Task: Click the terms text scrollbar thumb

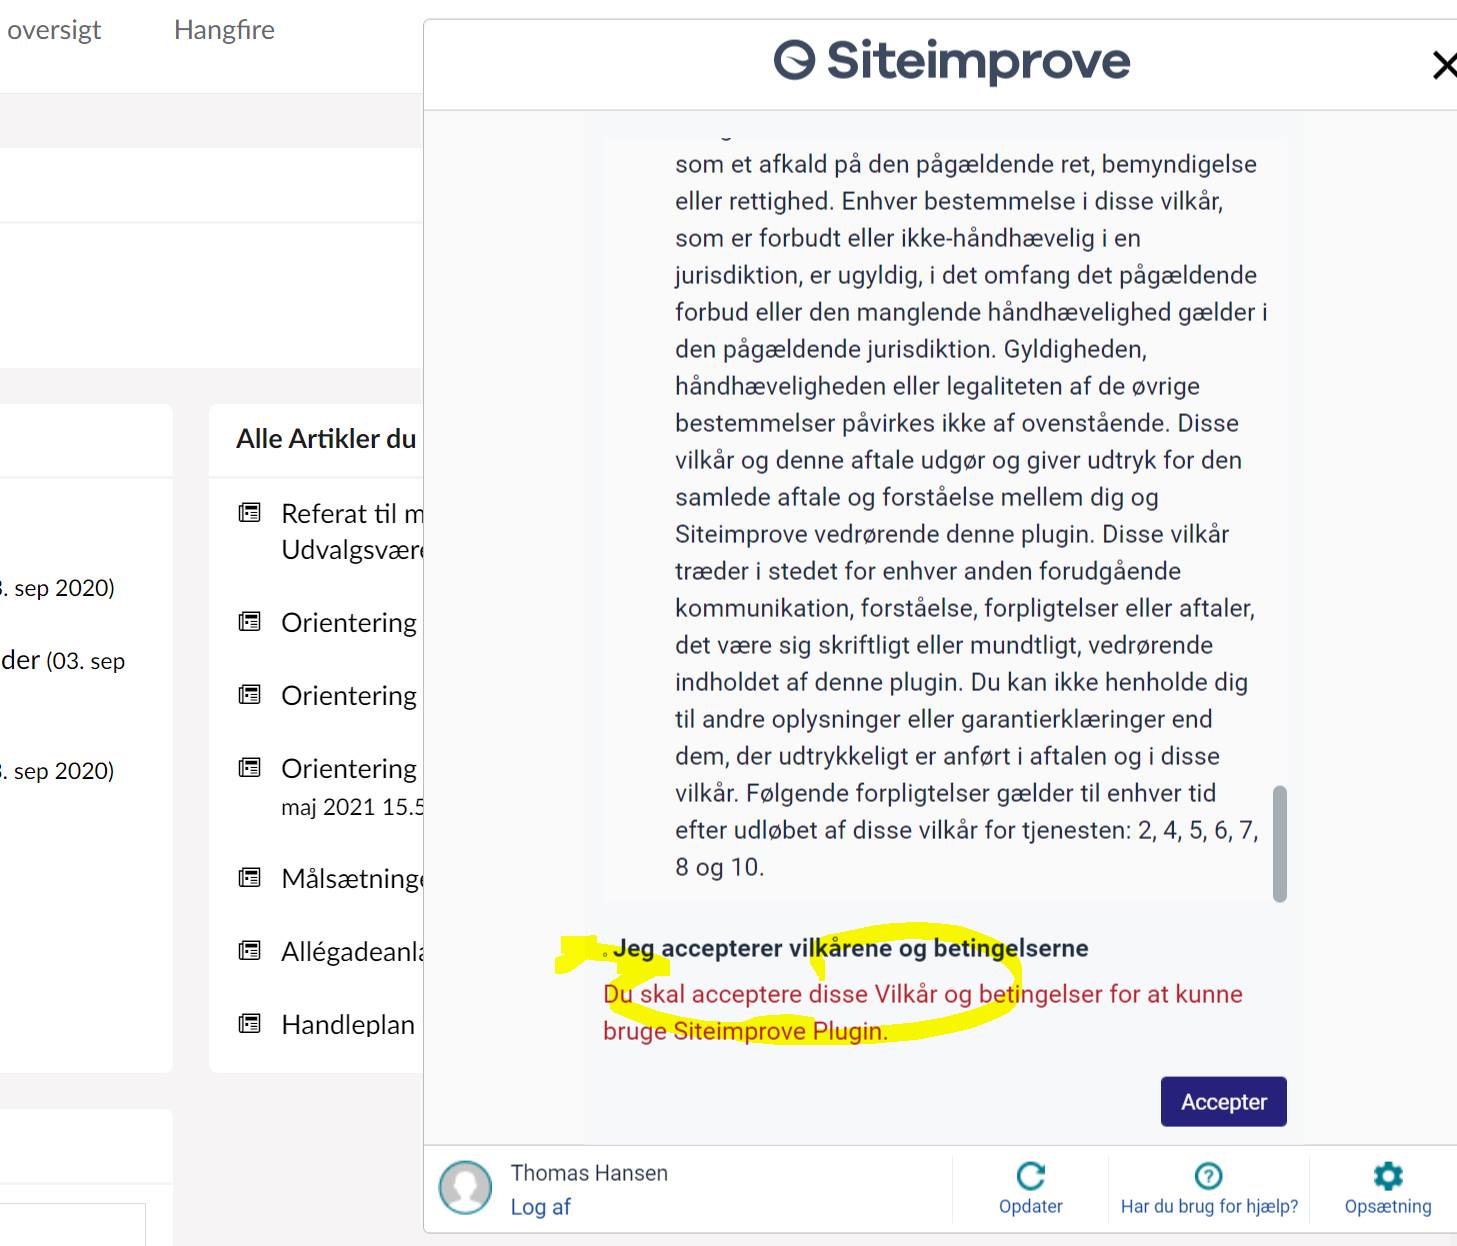Action: pyautogui.click(x=1279, y=843)
